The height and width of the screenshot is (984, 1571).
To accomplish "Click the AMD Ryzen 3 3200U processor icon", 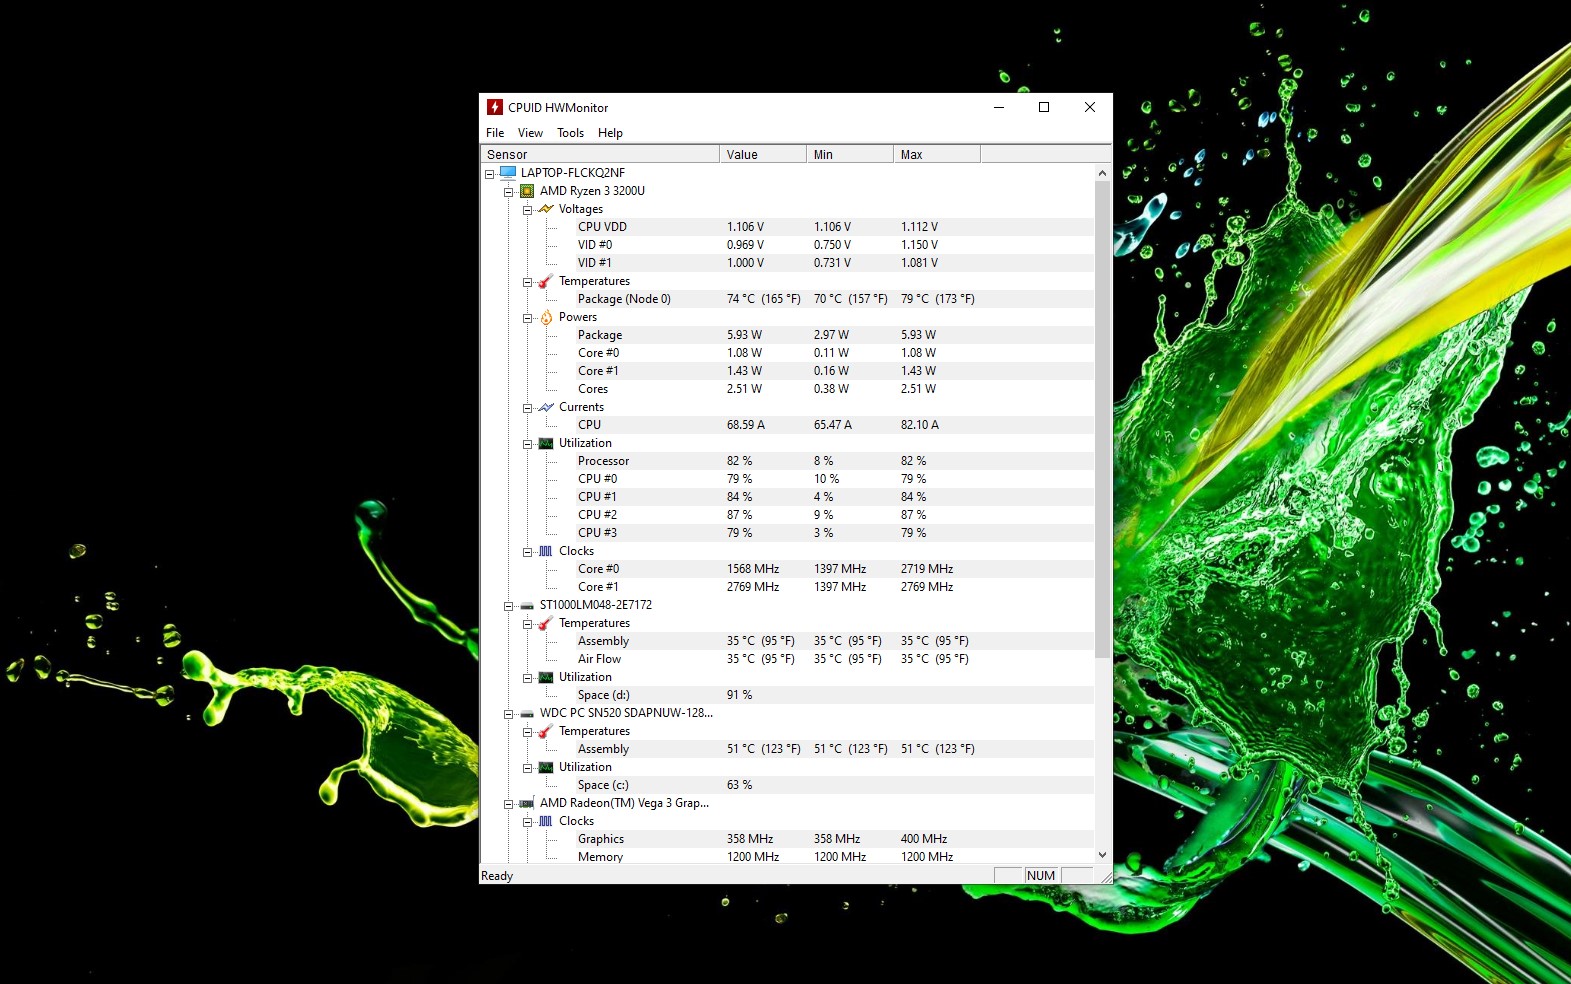I will pos(527,191).
